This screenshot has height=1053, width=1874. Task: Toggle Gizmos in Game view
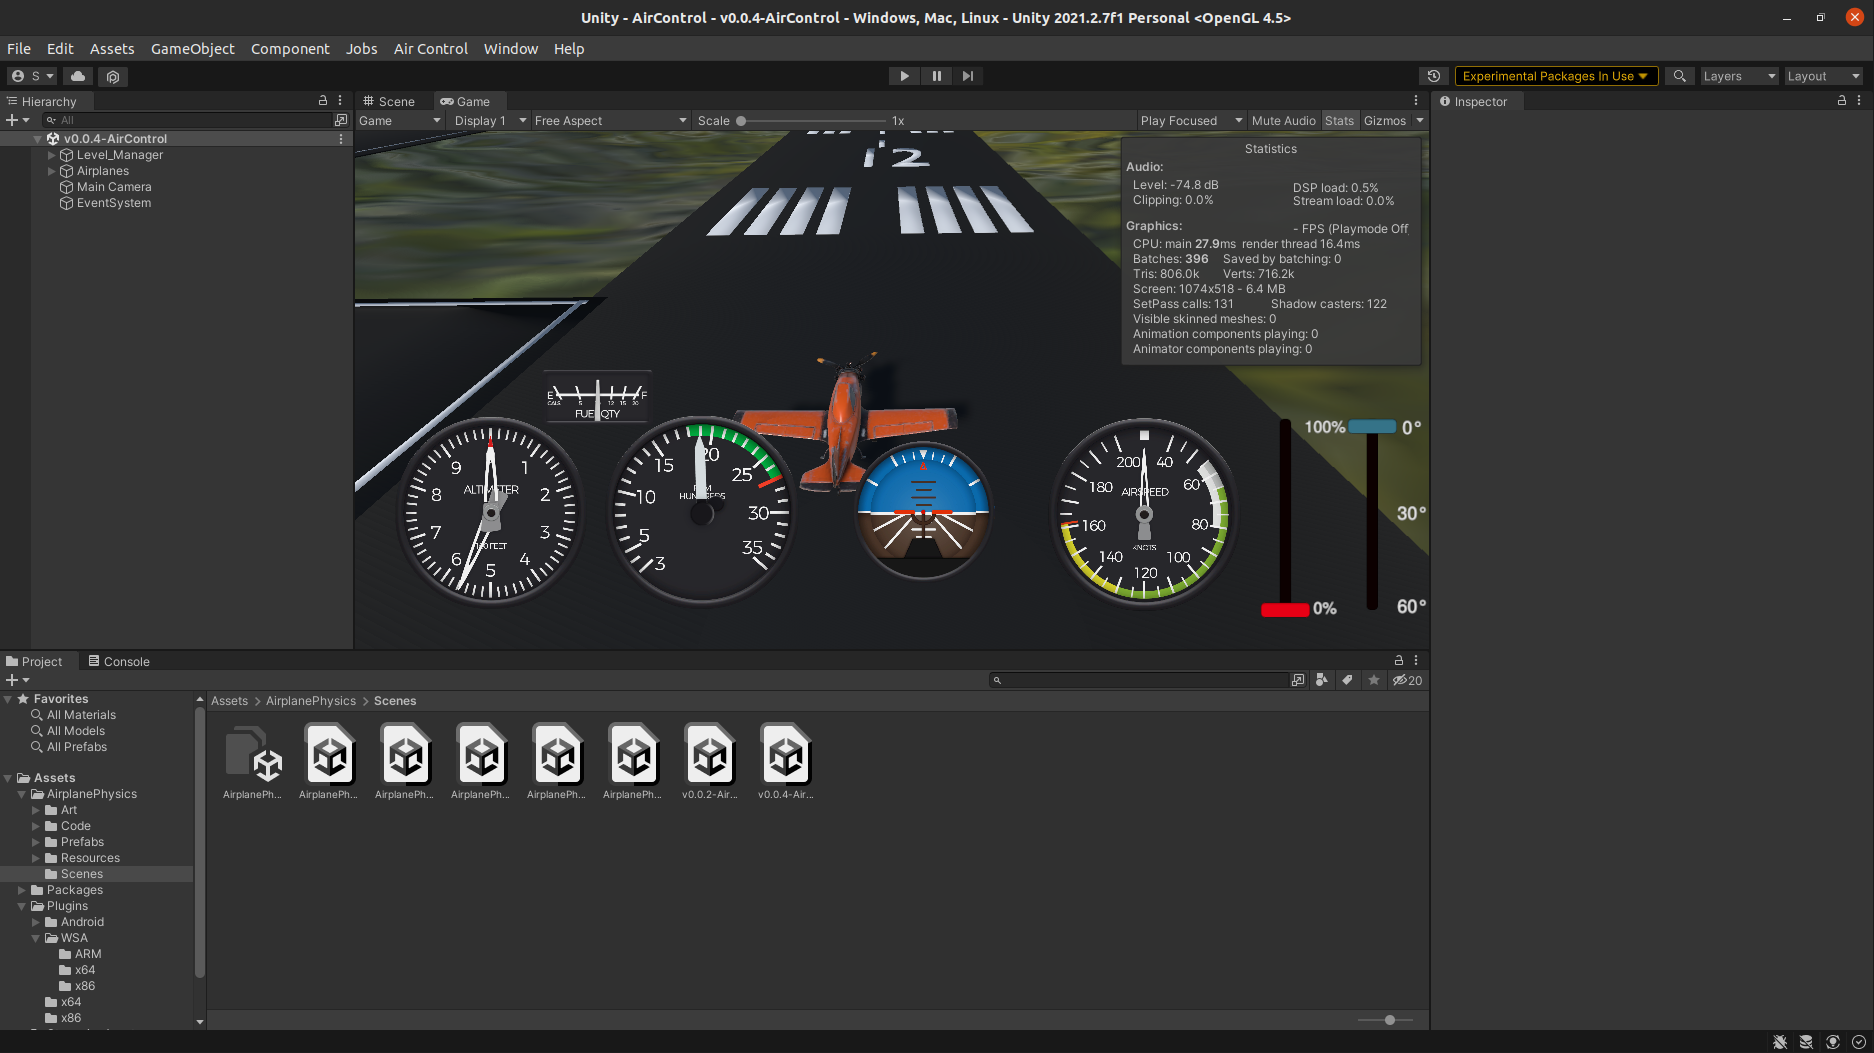[1385, 121]
